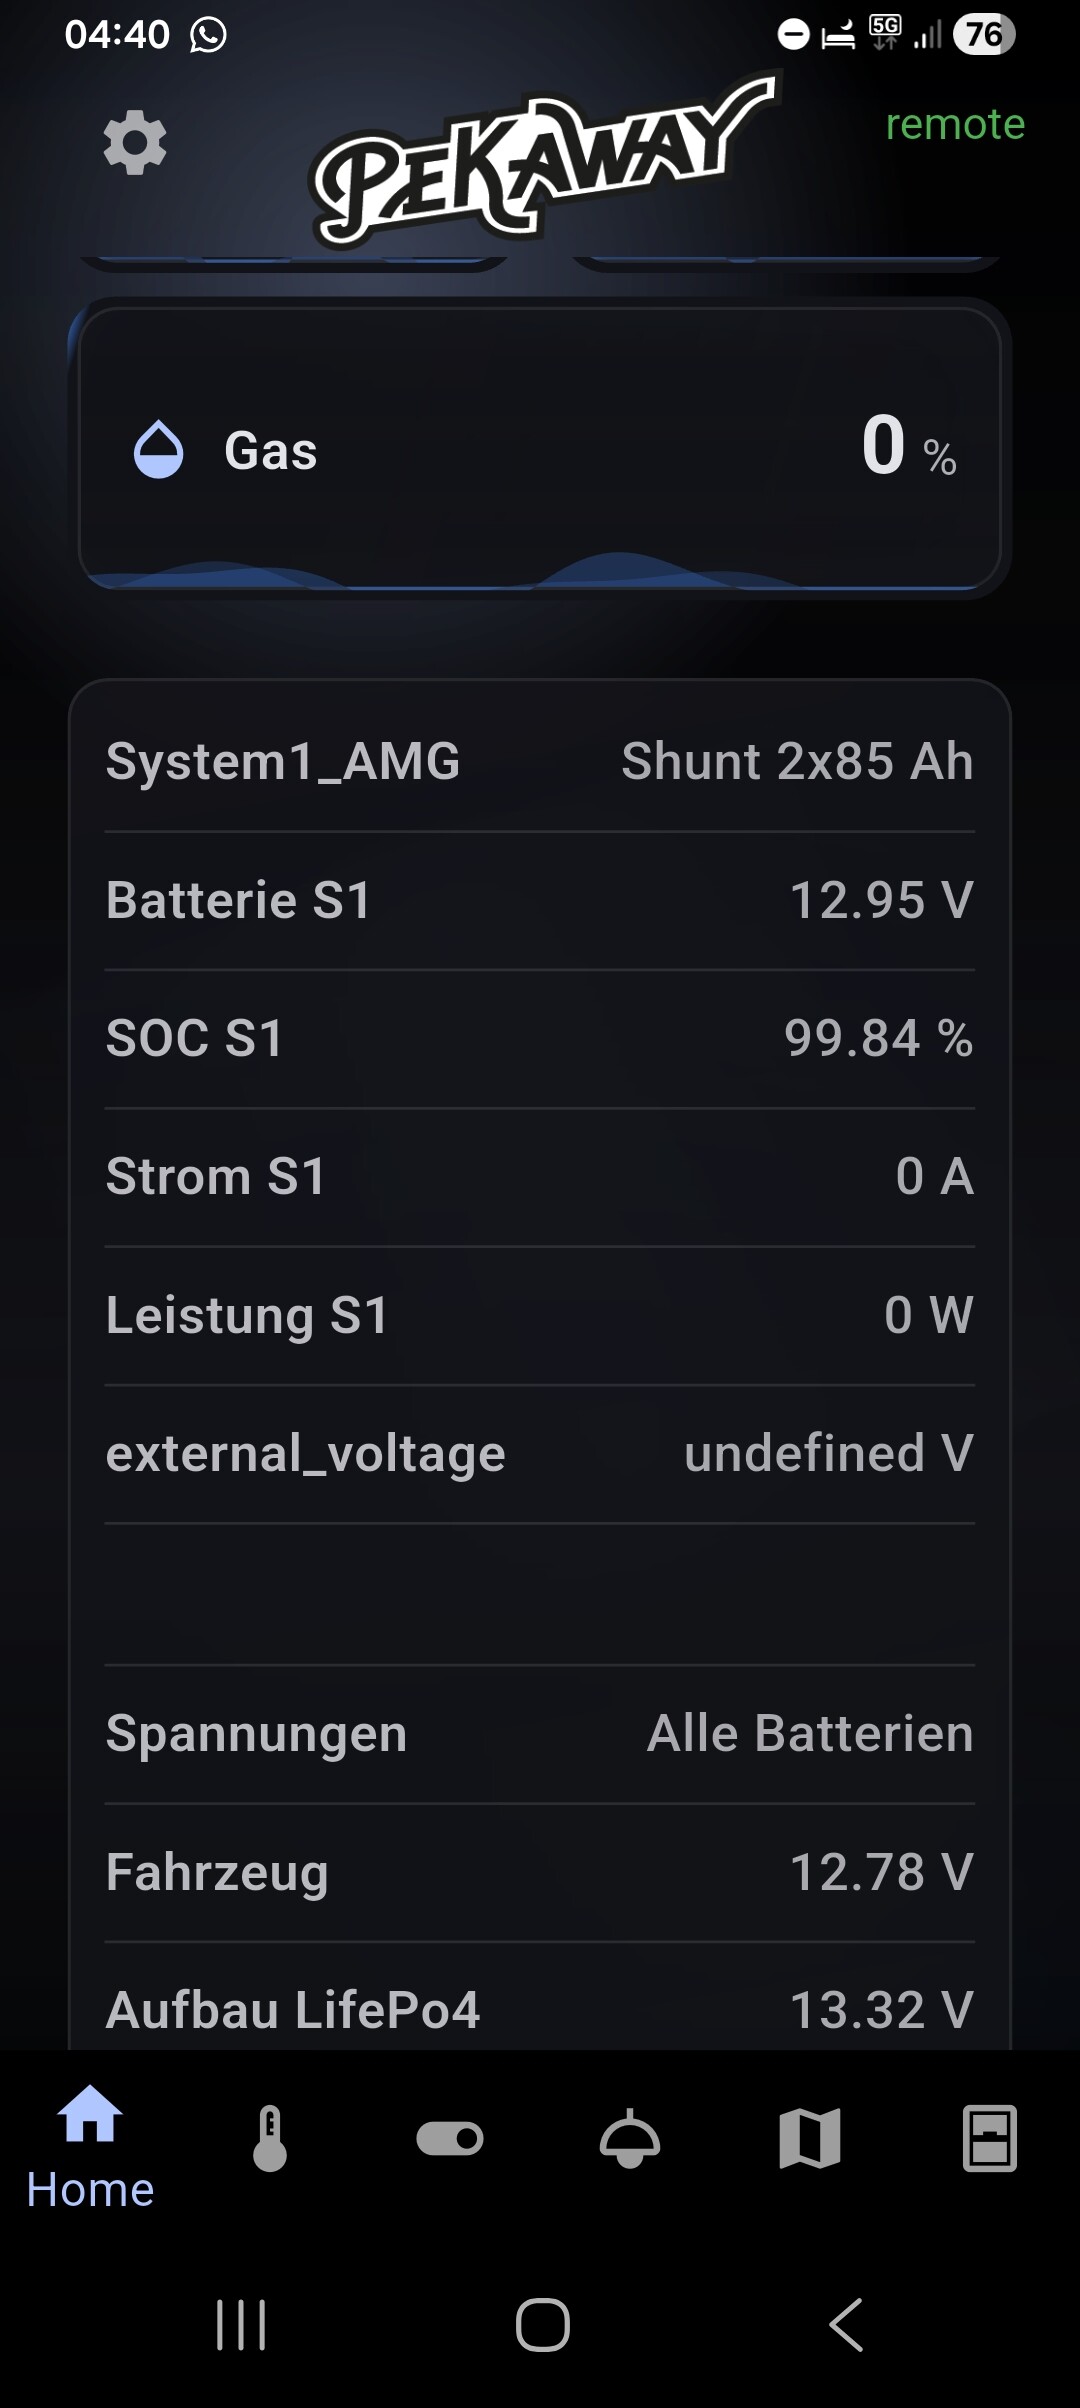Tap the SOC S1 percentage row
The height and width of the screenshot is (2408, 1080).
(x=540, y=1038)
